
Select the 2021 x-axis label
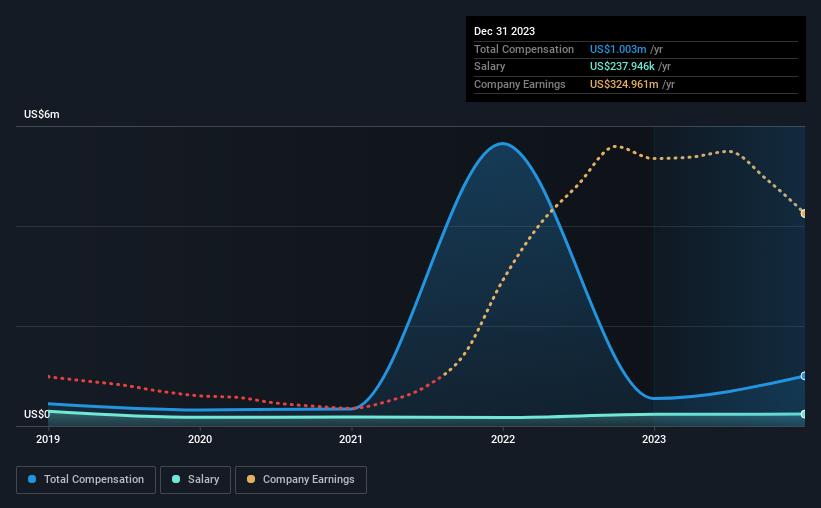pyautogui.click(x=351, y=439)
